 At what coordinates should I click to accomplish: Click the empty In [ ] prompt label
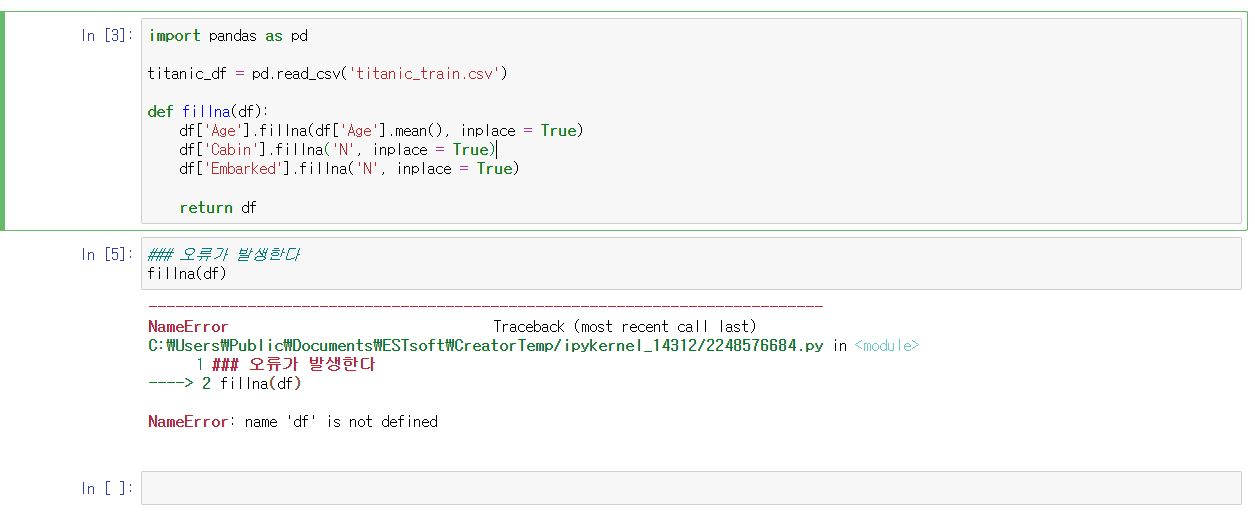click(106, 488)
